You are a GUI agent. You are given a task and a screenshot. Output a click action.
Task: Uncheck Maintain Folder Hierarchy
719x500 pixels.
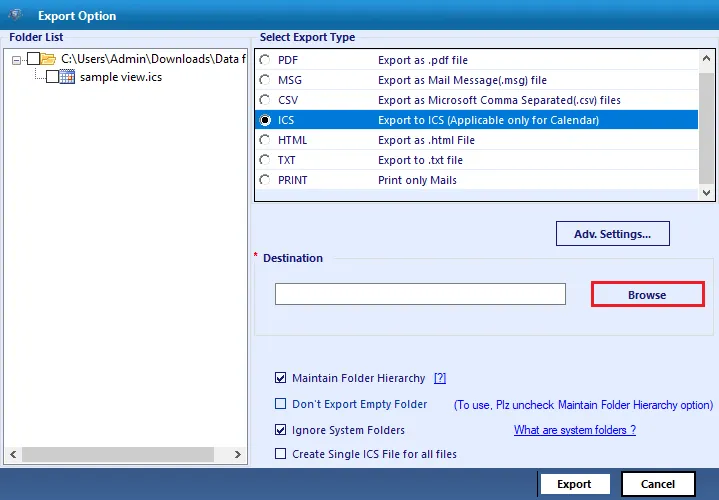[280, 378]
